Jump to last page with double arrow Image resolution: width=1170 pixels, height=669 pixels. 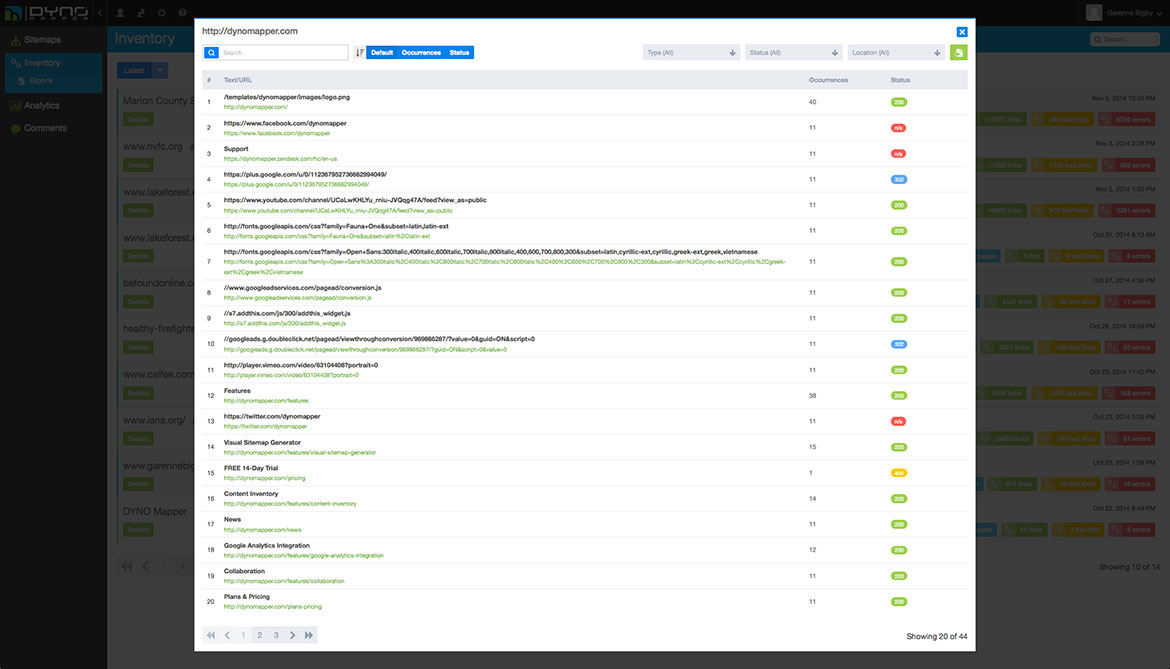(310, 635)
